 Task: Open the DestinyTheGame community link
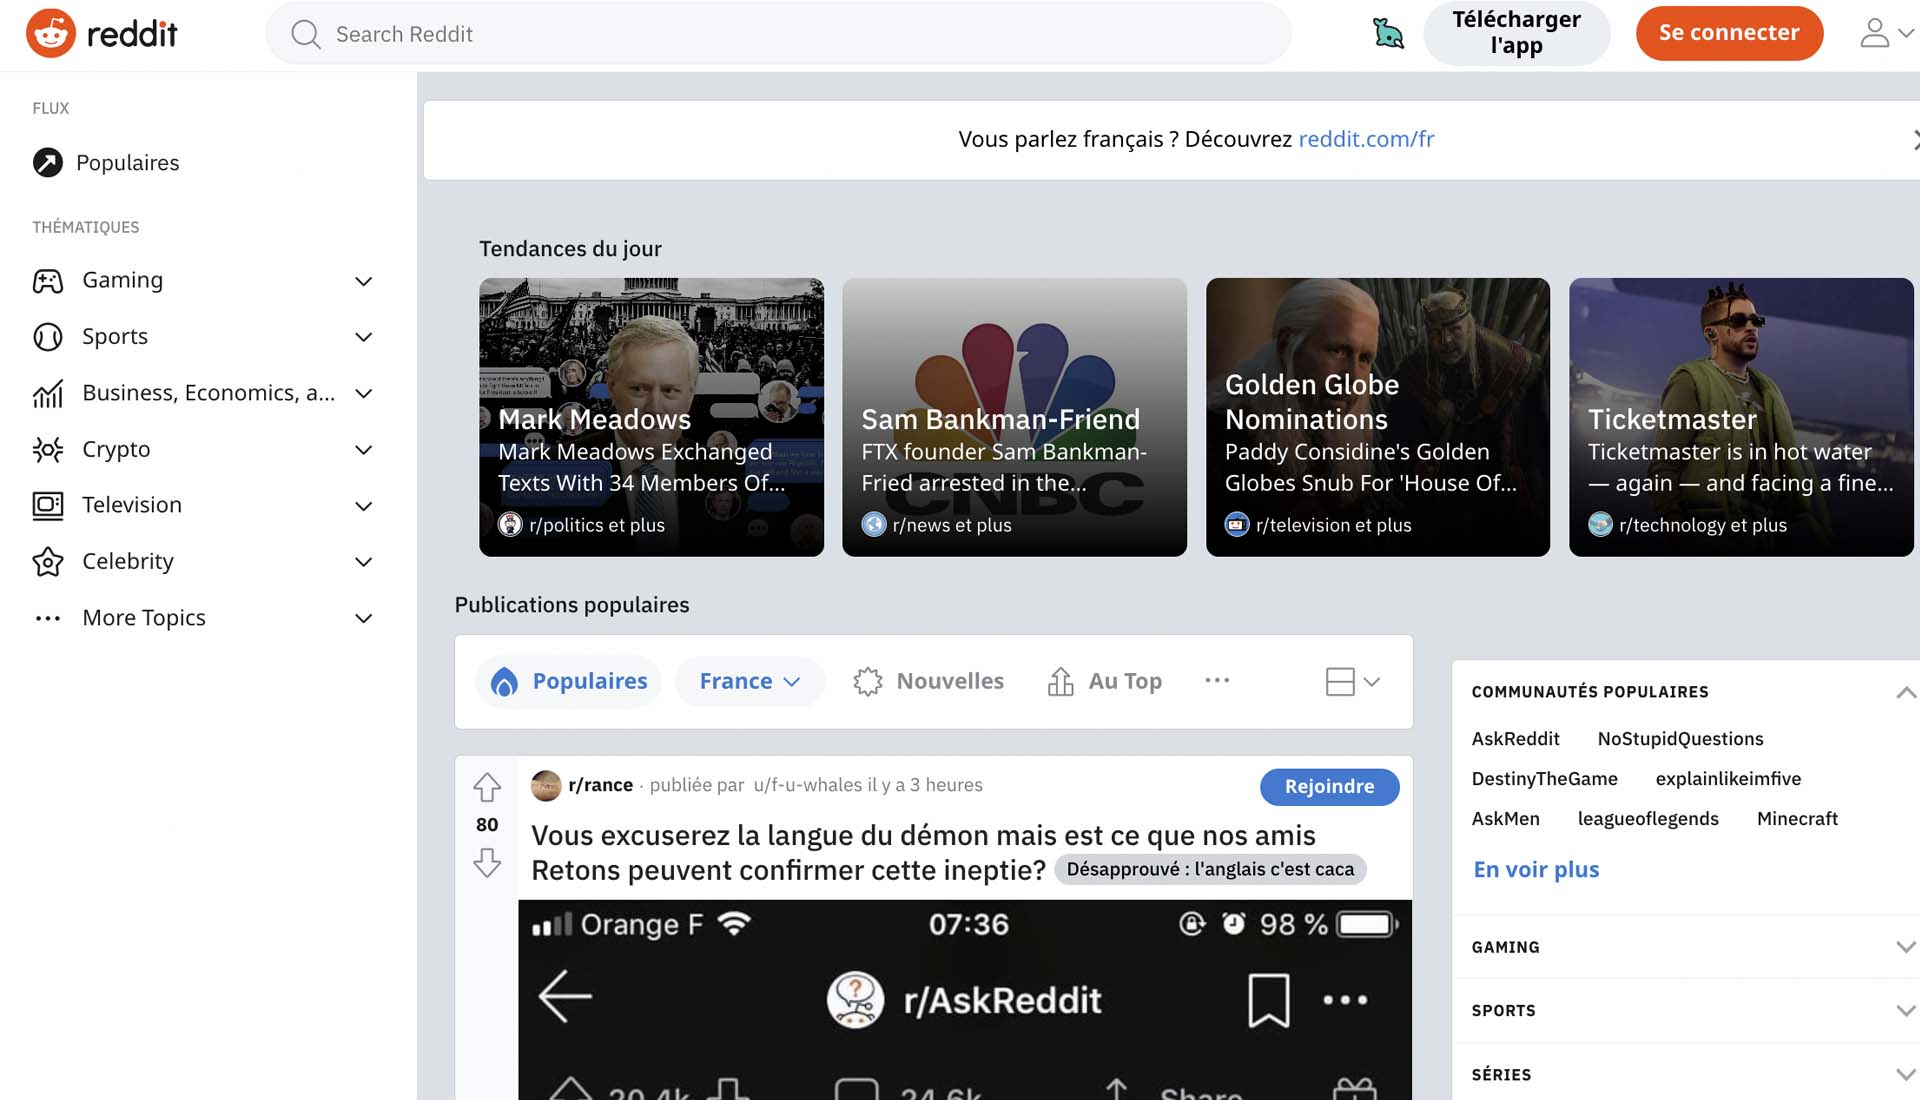click(1544, 779)
